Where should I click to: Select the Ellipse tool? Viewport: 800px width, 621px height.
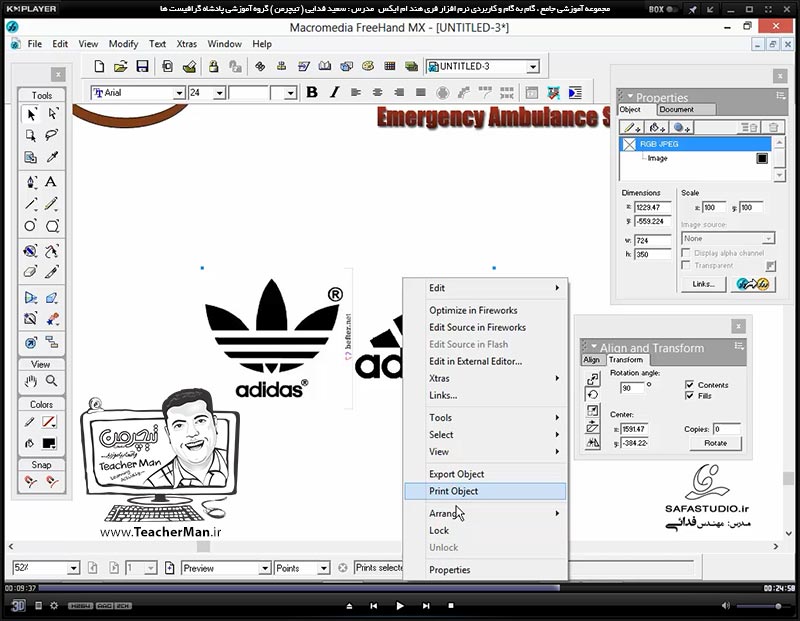pos(31,226)
